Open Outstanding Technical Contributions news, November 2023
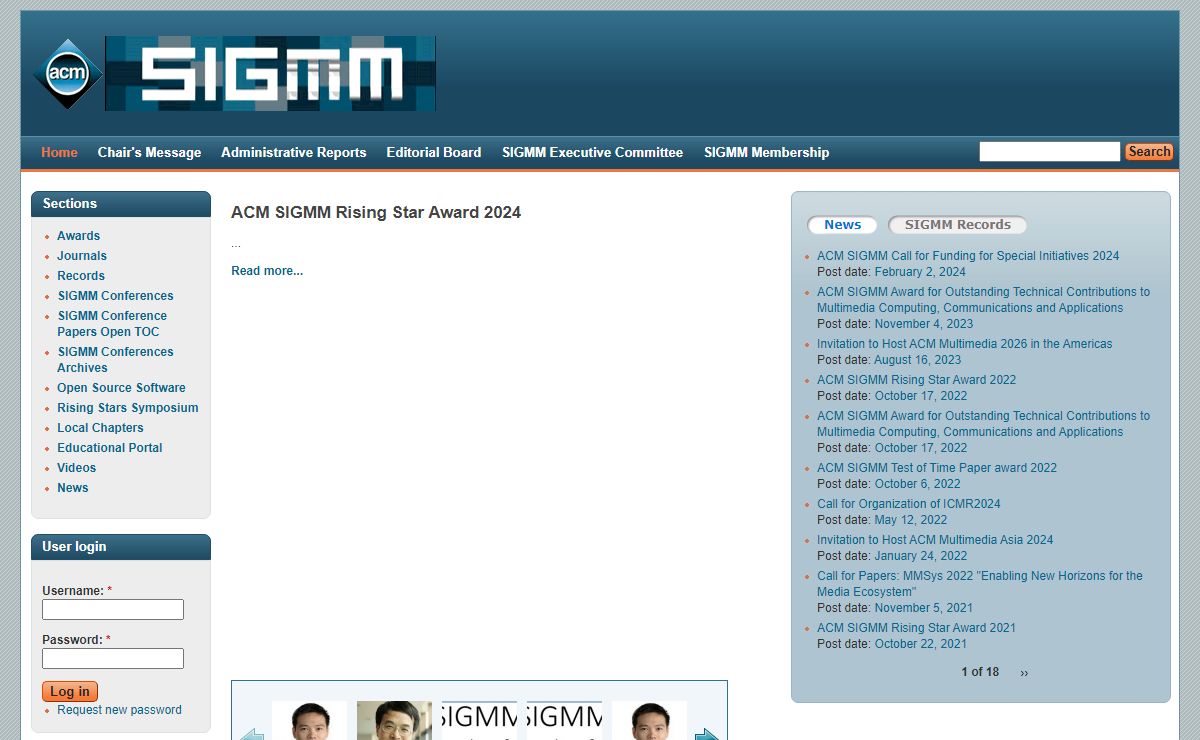The width and height of the screenshot is (1200, 740). tap(983, 300)
